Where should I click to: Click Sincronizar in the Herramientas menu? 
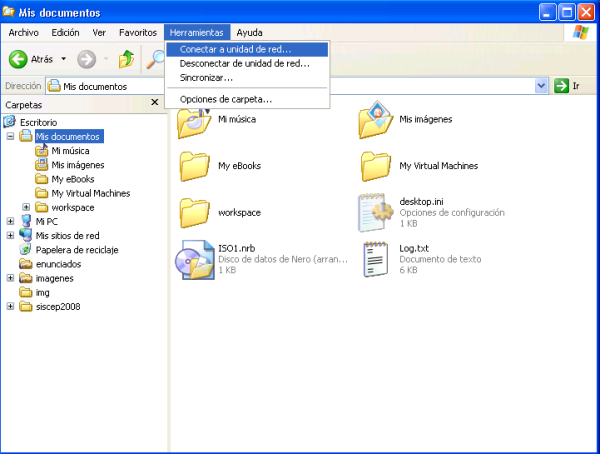206,77
